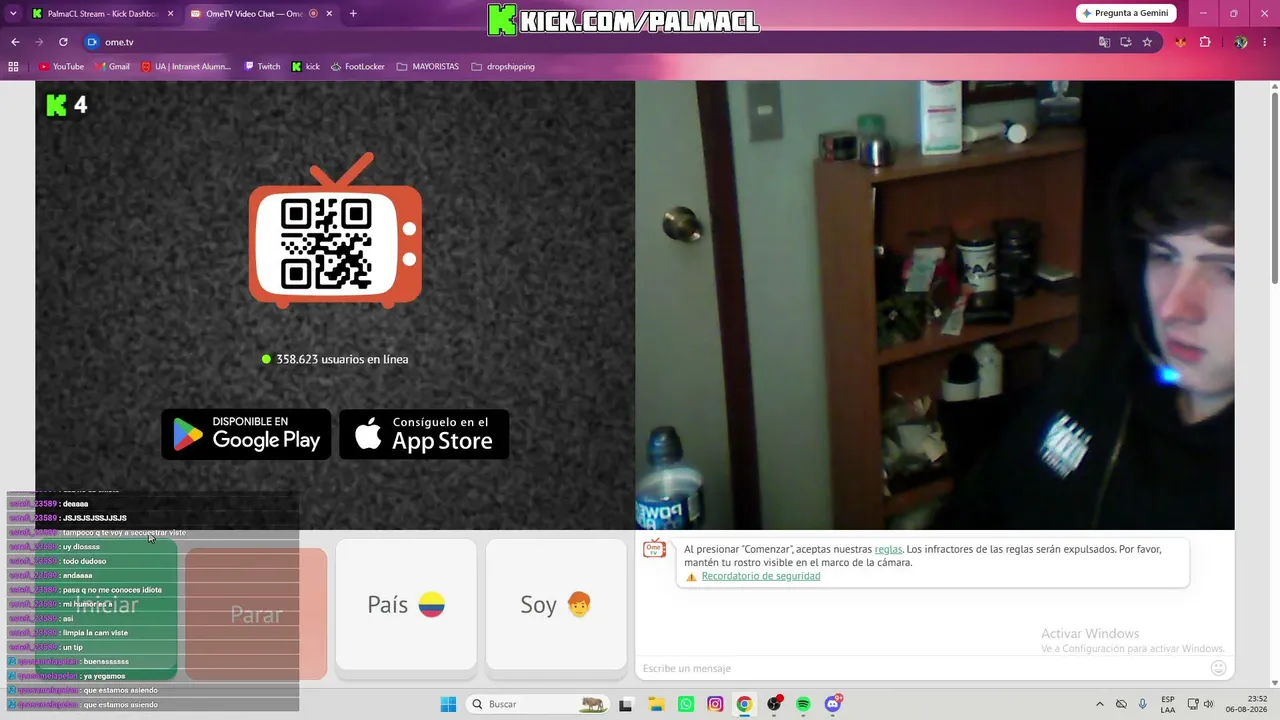
Task: Open the Twitch bookmark
Action: tap(262, 67)
